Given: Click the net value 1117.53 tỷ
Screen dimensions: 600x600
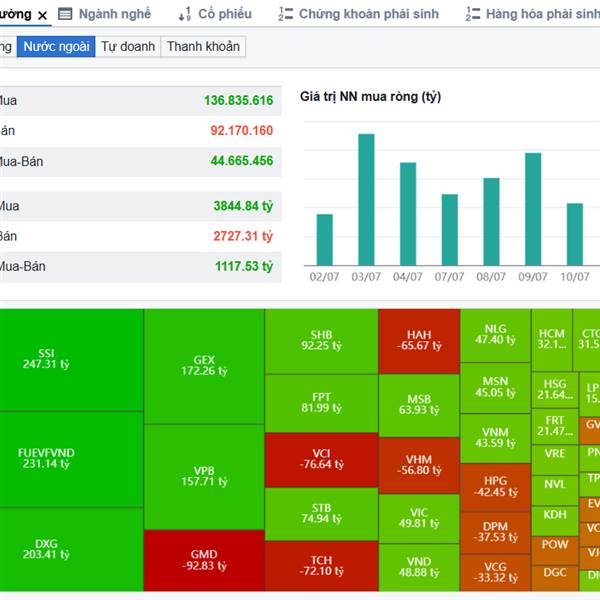Looking at the screenshot, I should click(x=244, y=266).
